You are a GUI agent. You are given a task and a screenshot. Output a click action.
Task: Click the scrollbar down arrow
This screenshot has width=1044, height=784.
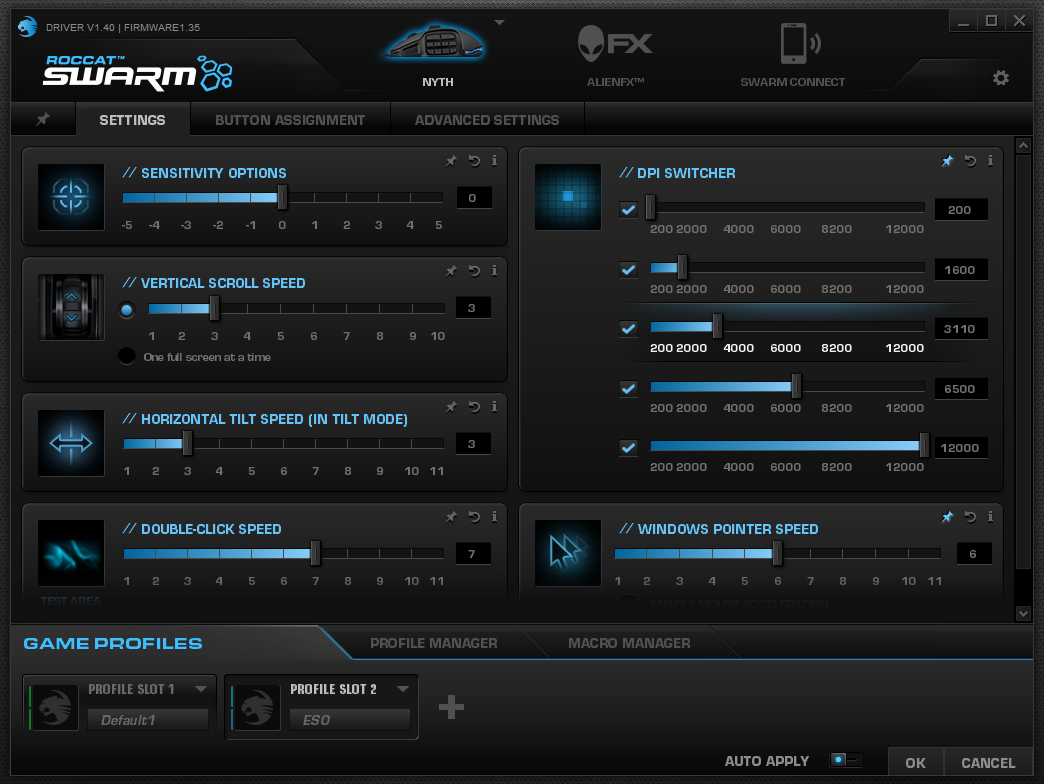pyautogui.click(x=1023, y=613)
